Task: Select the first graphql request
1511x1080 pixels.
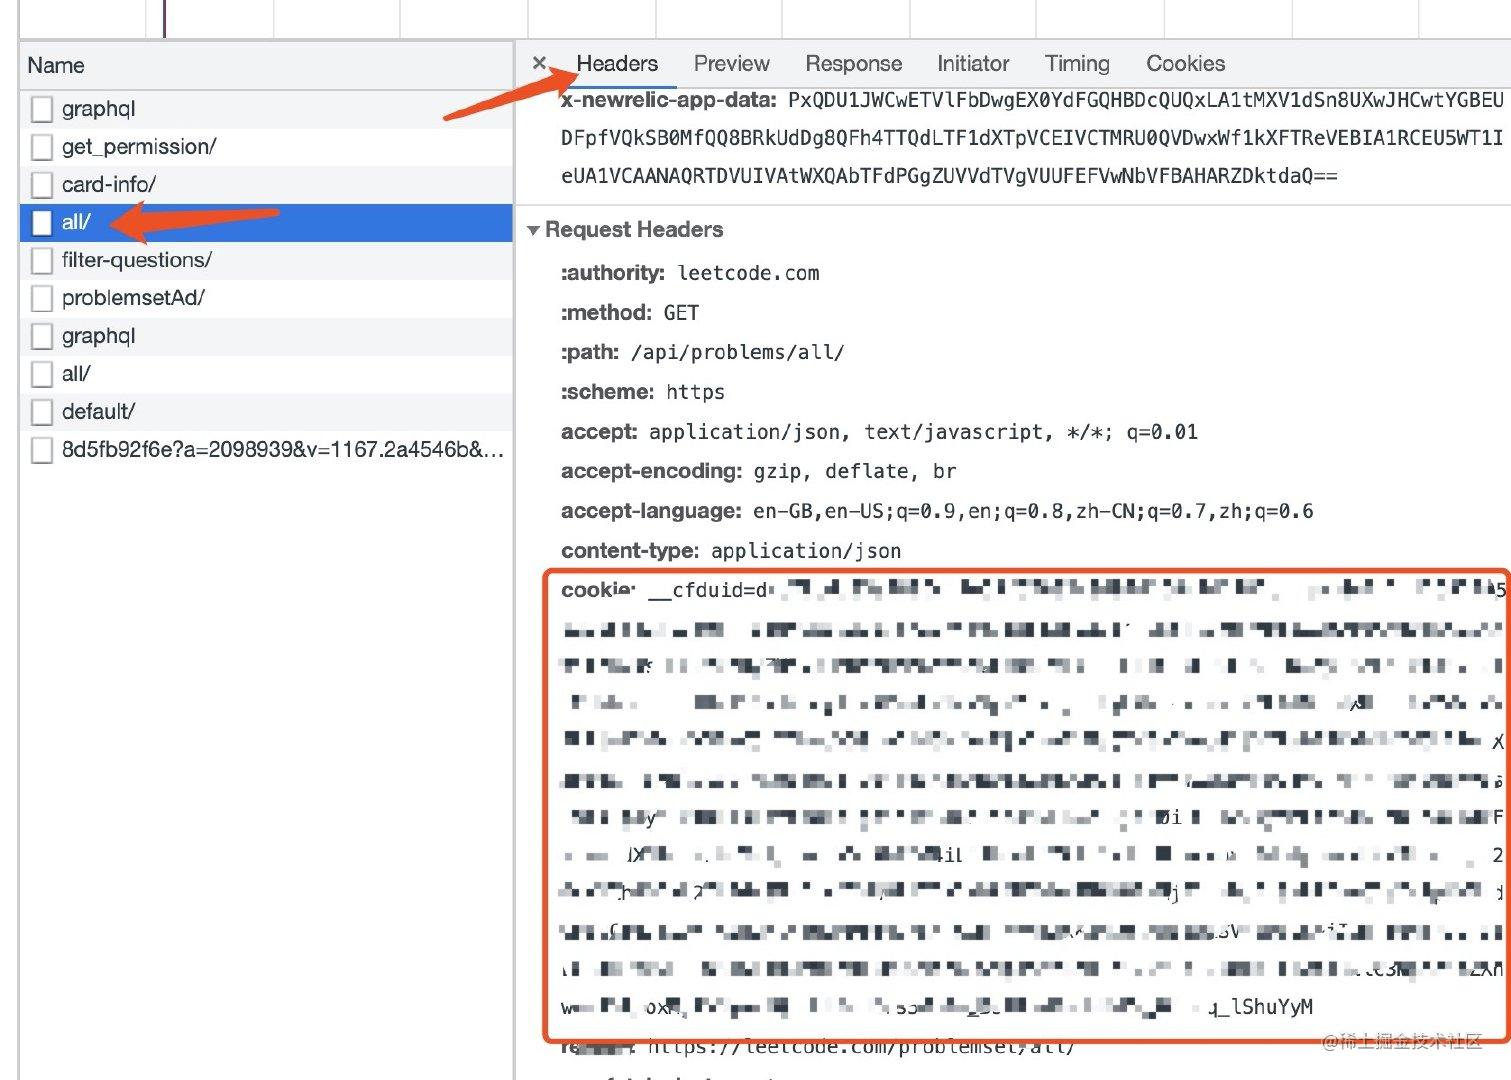Action: coord(266,109)
